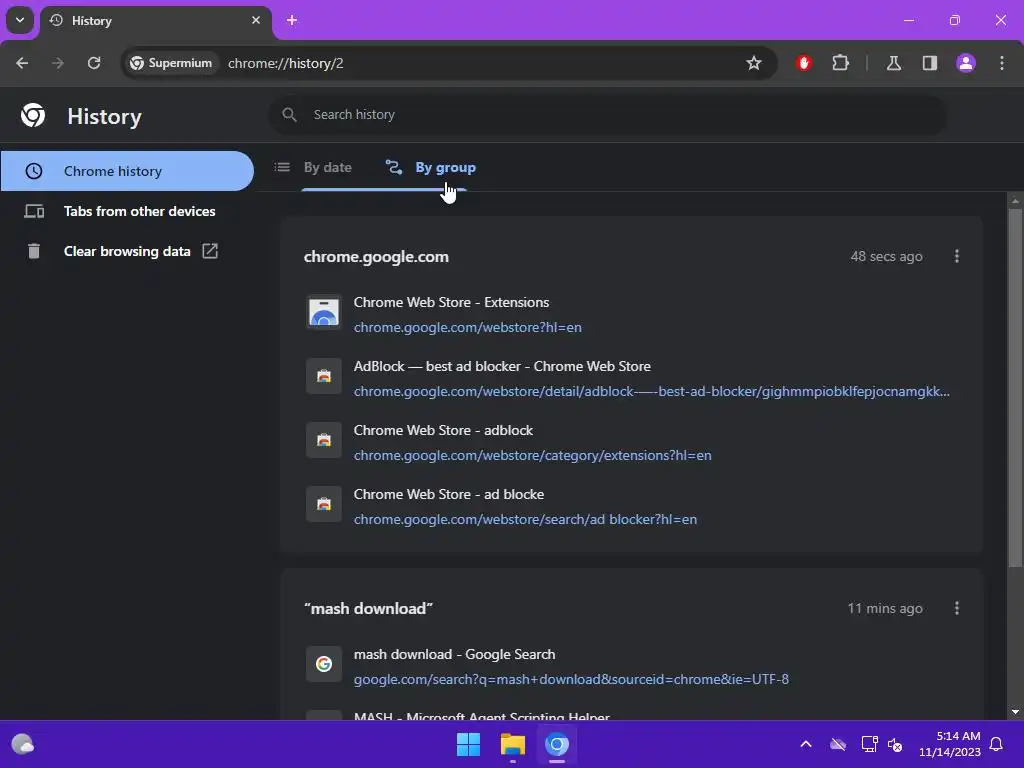Open Chrome Web Store - adblock entry
Viewport: 1024px width, 768px height.
(x=443, y=430)
